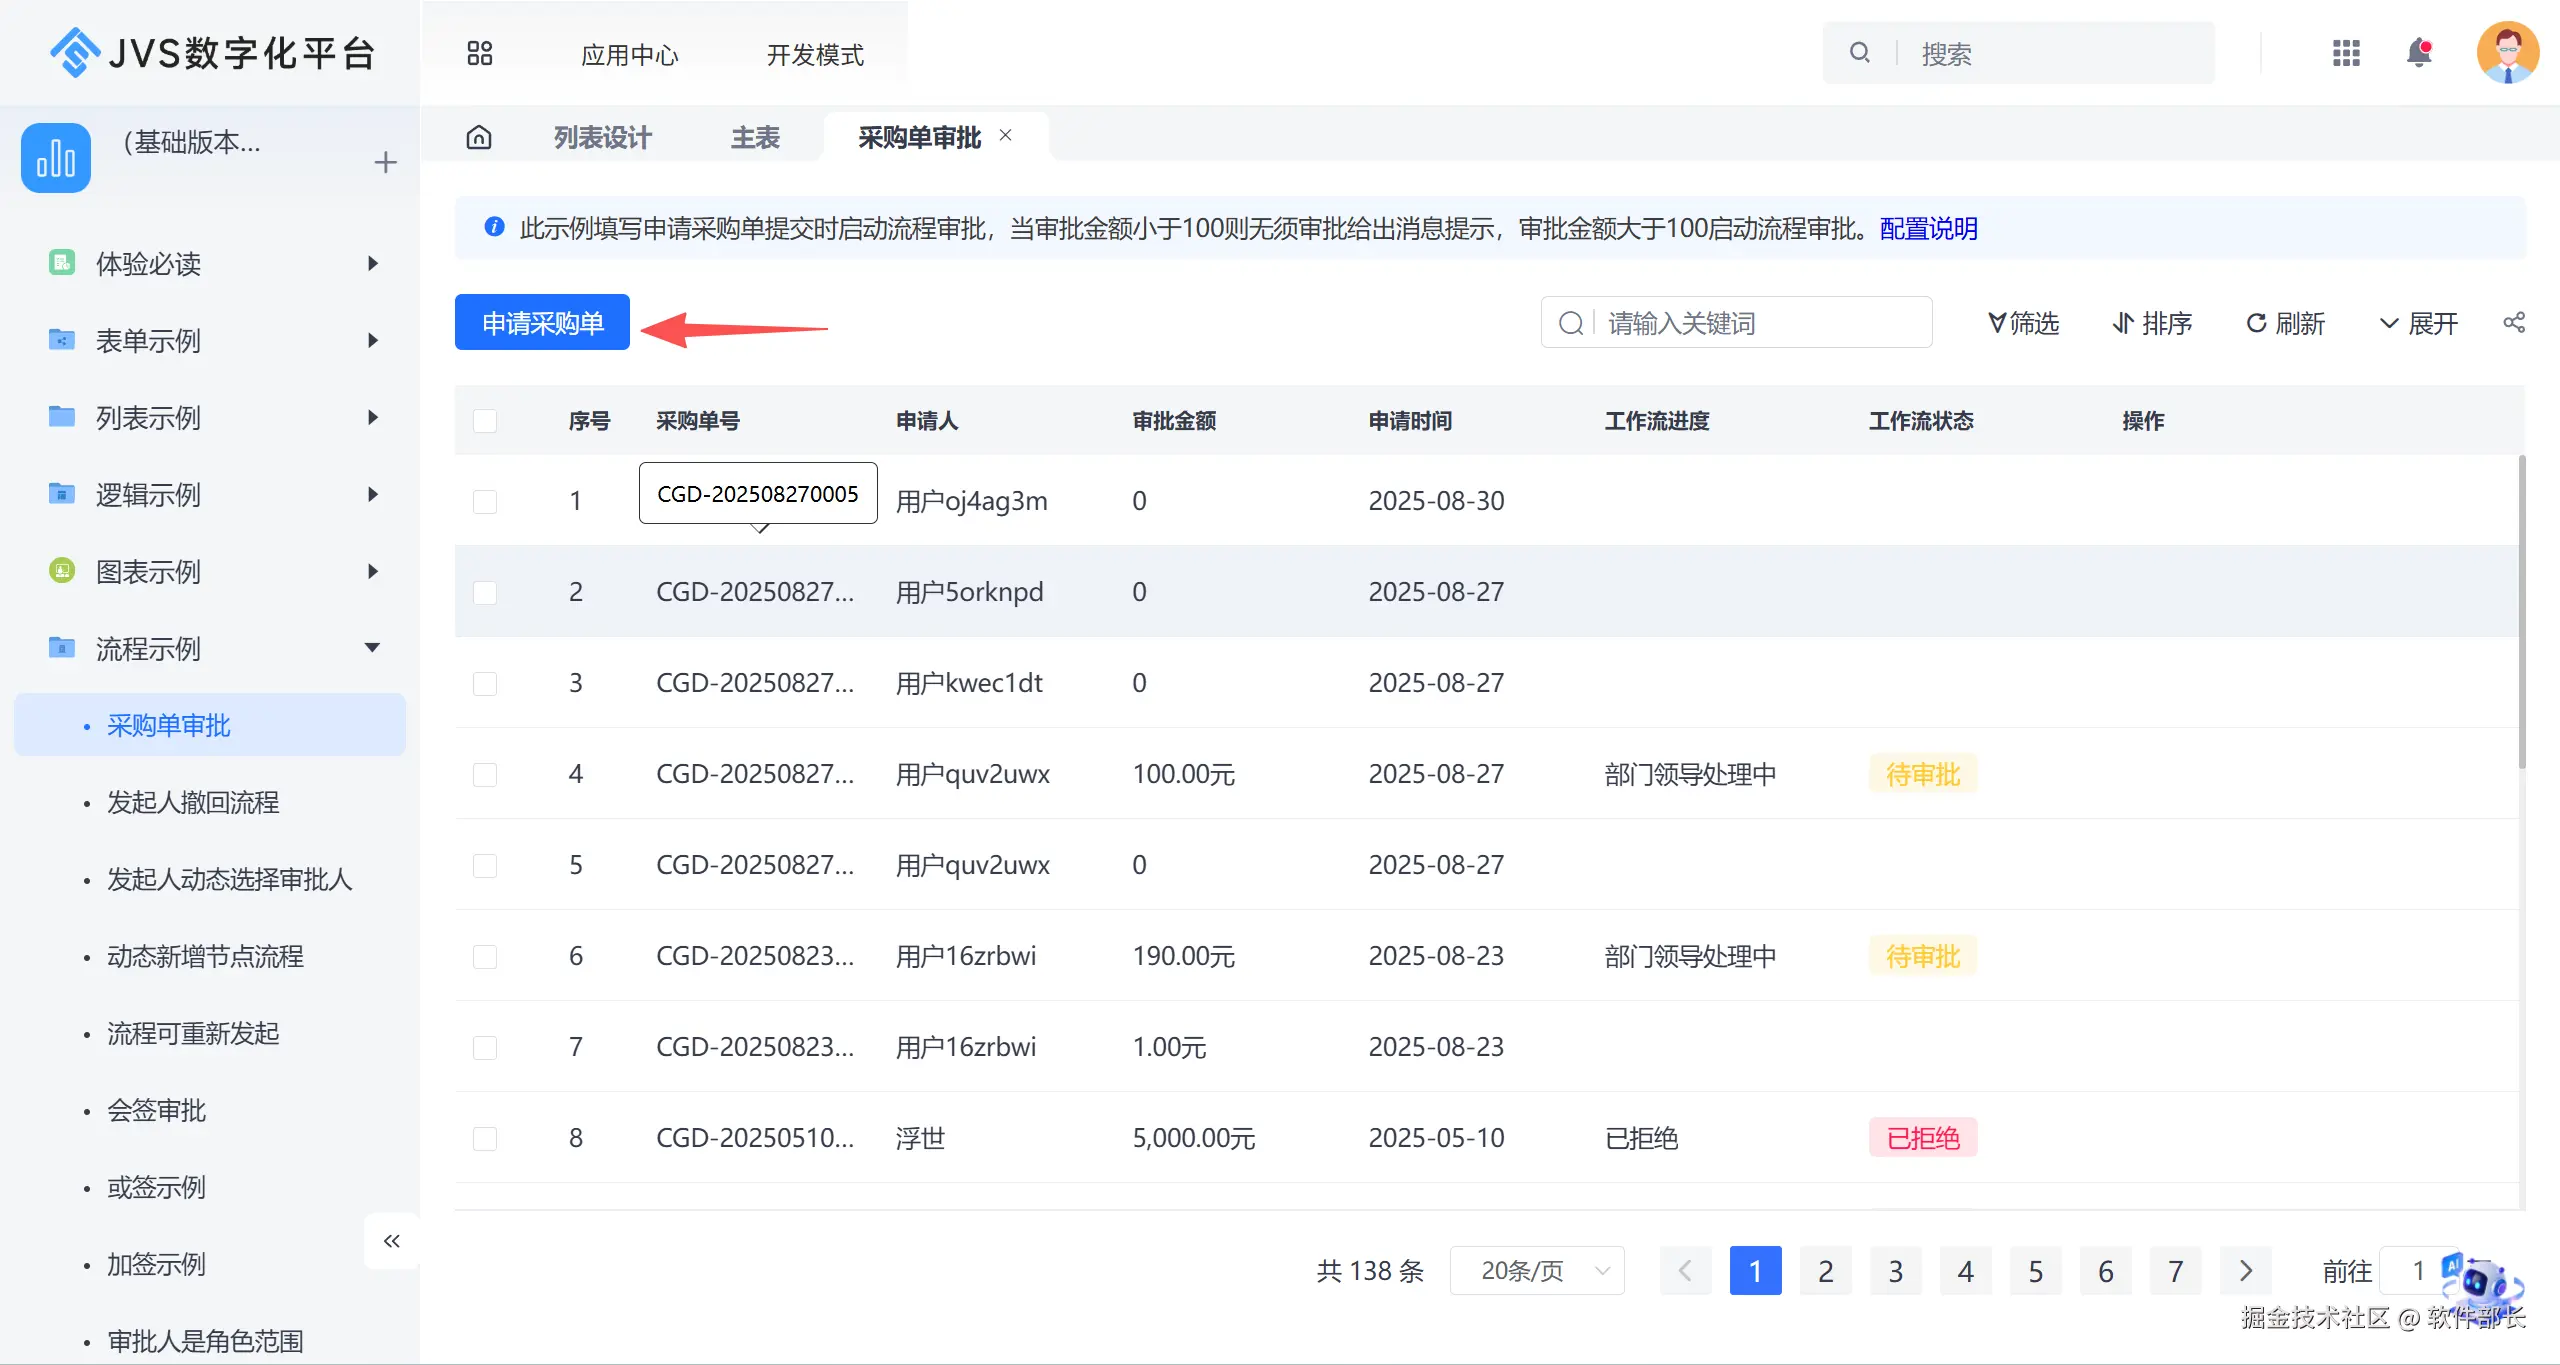Switch to the 列表设计 tab
This screenshot has height=1365, width=2560.
602,137
